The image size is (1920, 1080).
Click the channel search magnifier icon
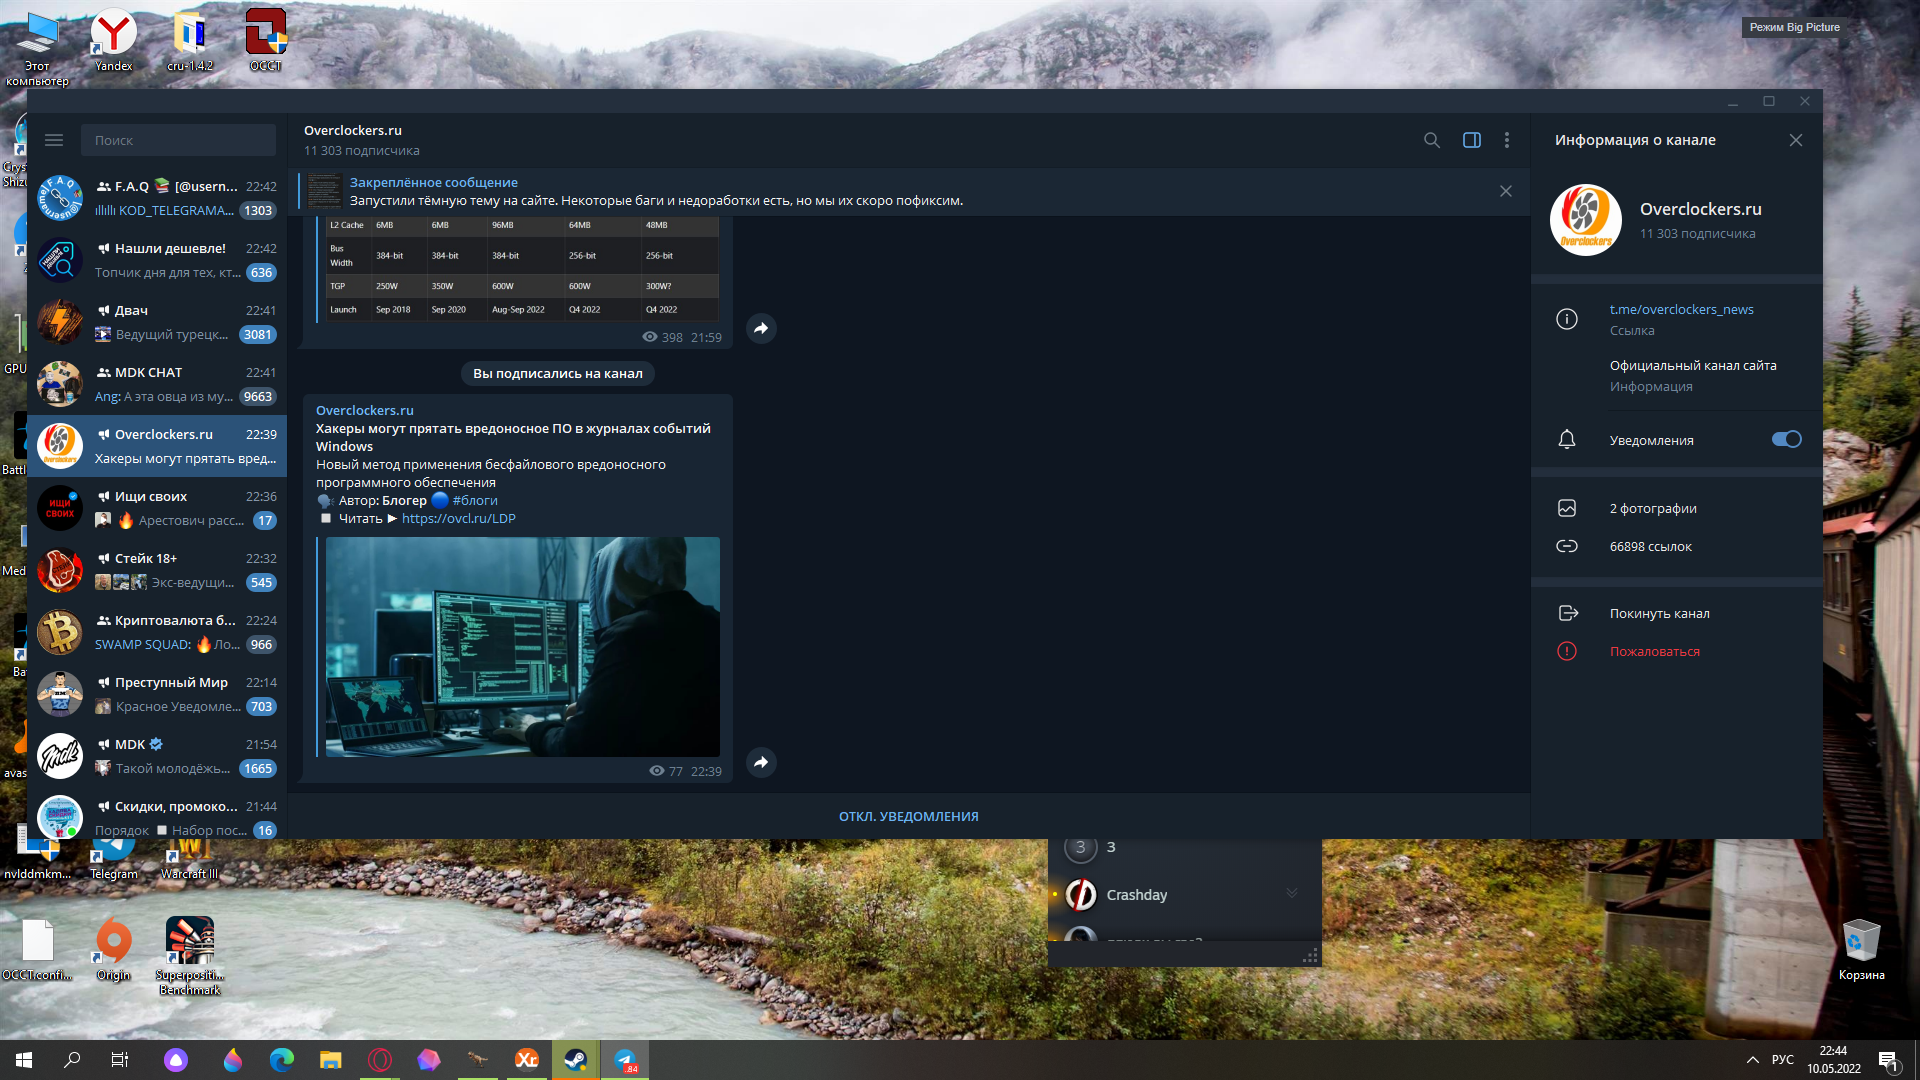pos(1432,140)
